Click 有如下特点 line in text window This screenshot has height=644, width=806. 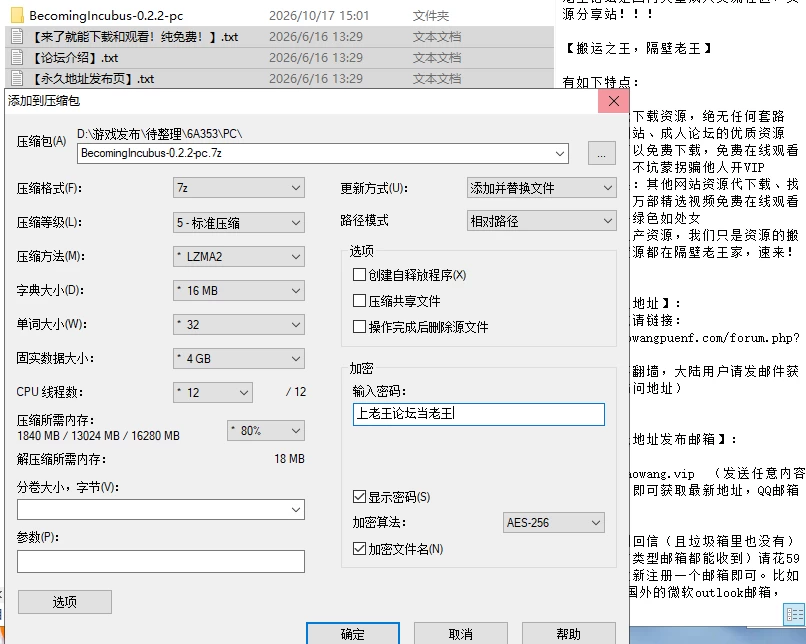point(600,82)
